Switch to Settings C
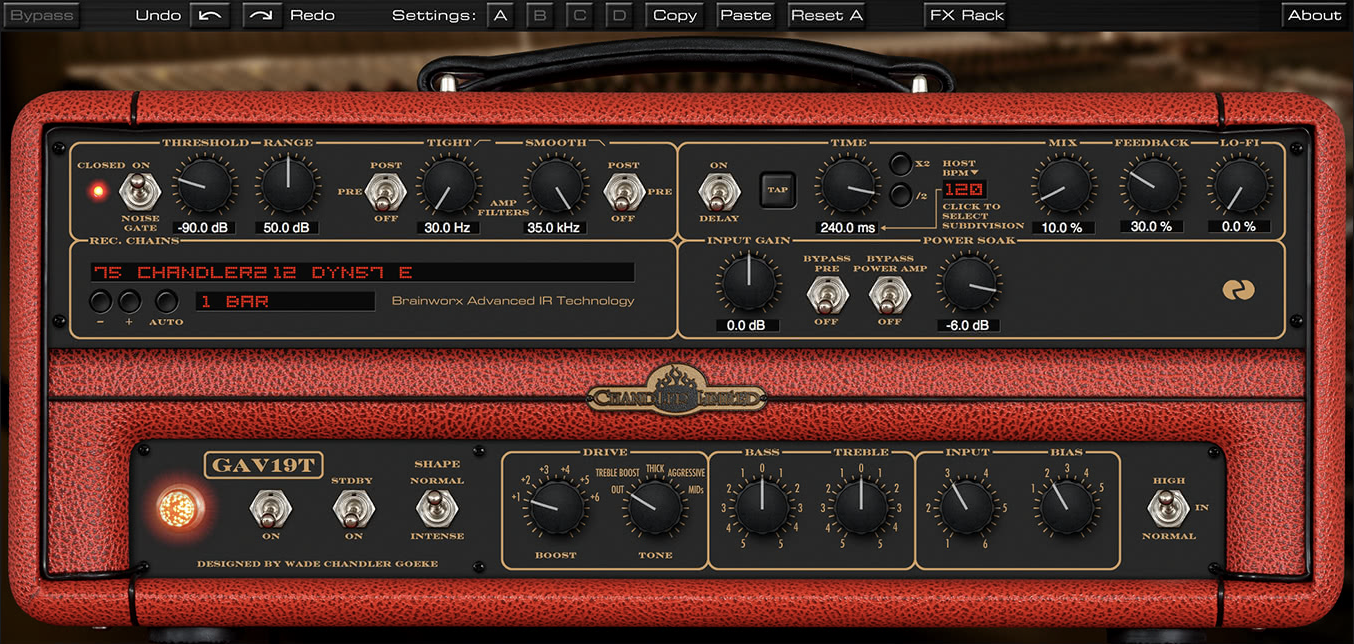This screenshot has width=1354, height=644. pos(579,15)
